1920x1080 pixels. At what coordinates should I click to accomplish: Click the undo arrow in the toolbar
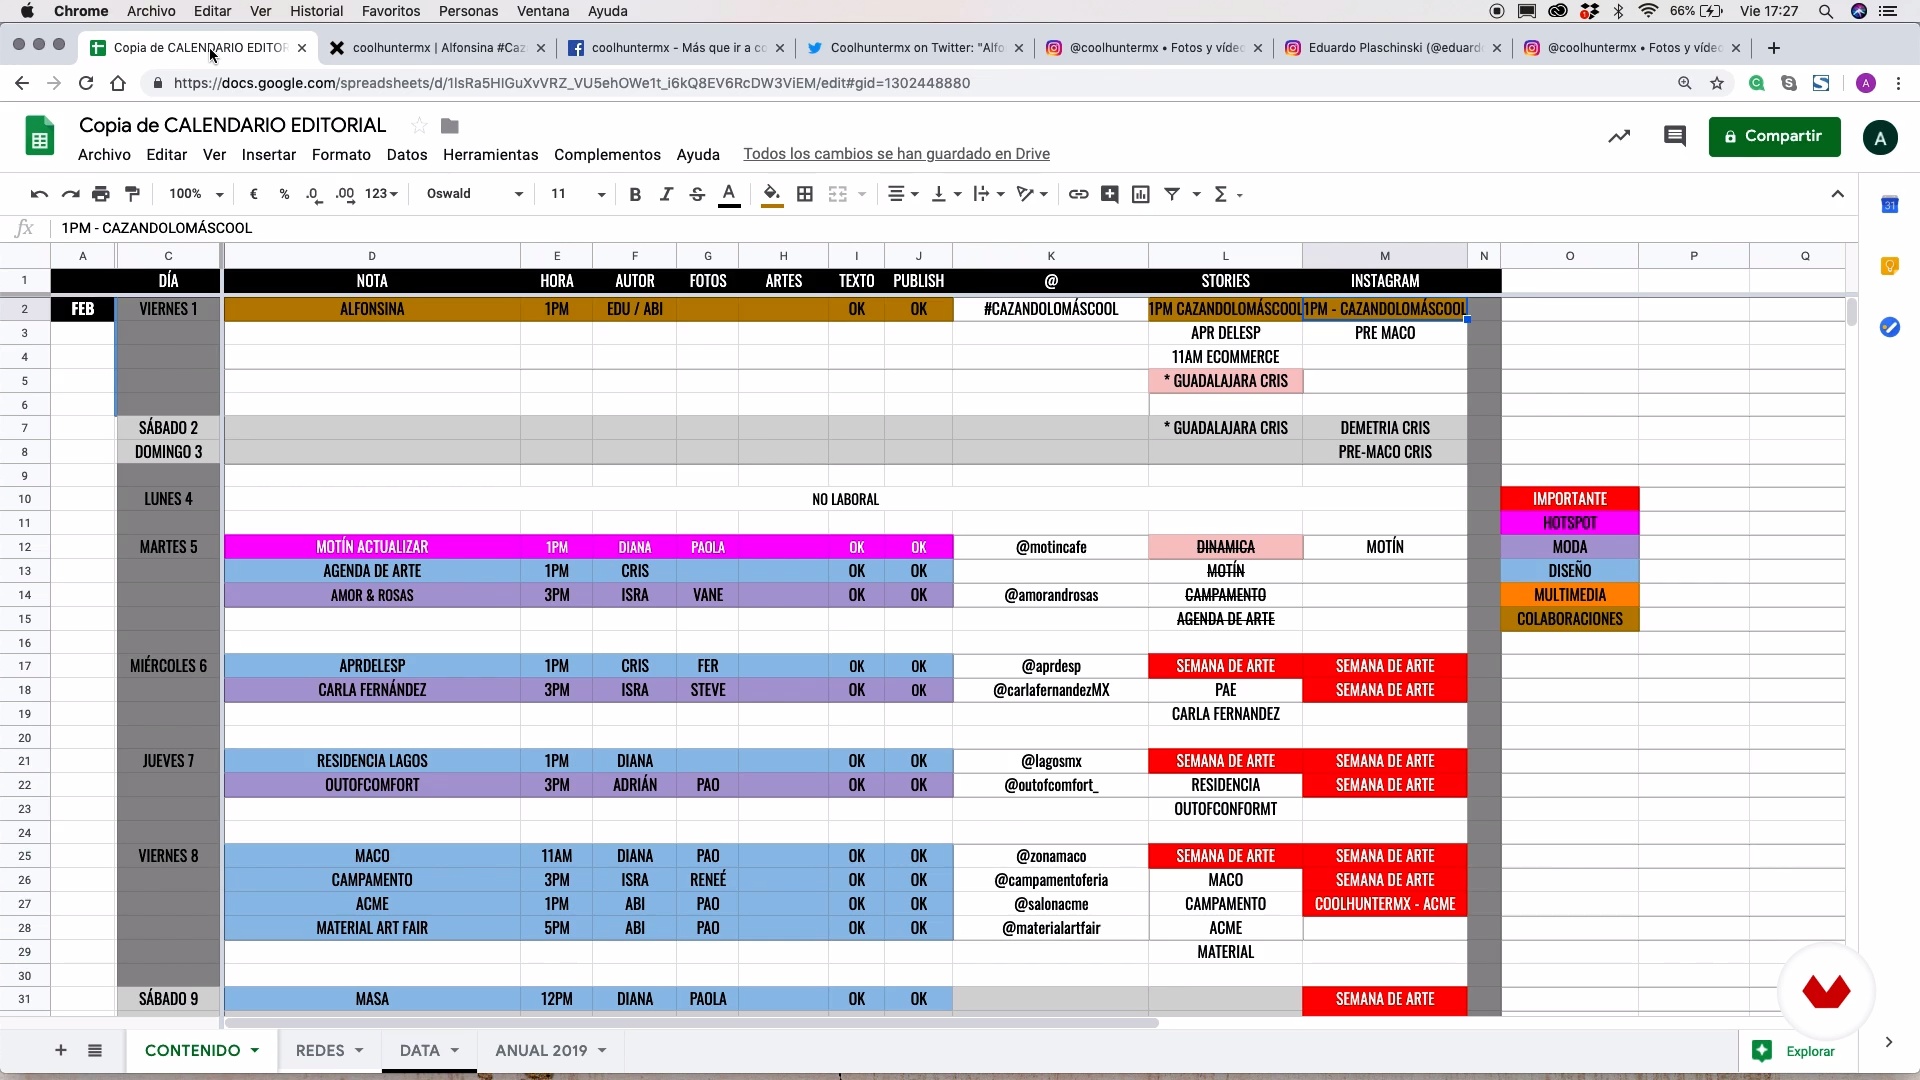click(39, 194)
